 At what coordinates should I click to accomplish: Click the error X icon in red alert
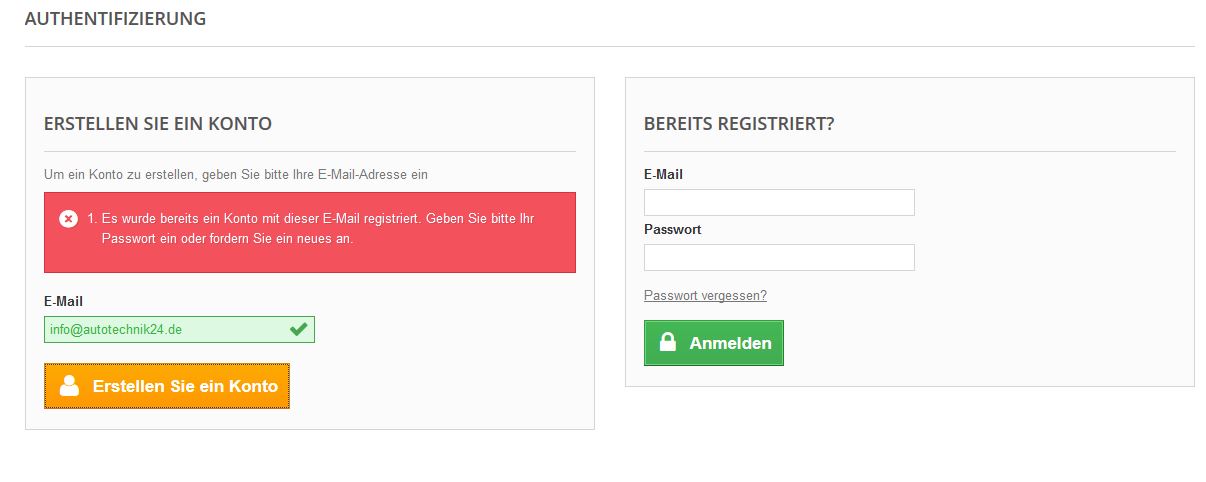[68, 218]
